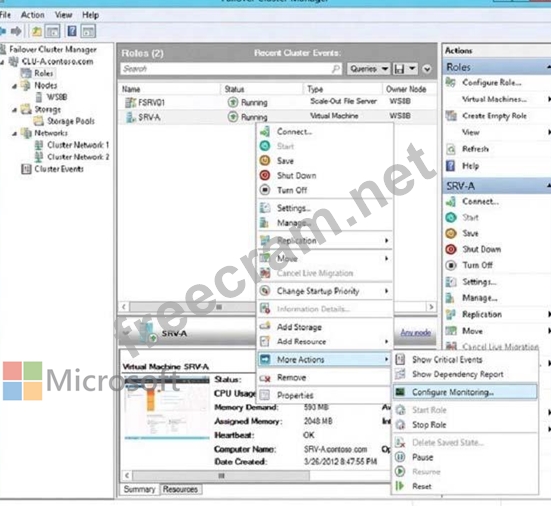Click the Settings icon in context menu
Image resolution: width=551 pixels, height=506 pixels.
coord(265,208)
